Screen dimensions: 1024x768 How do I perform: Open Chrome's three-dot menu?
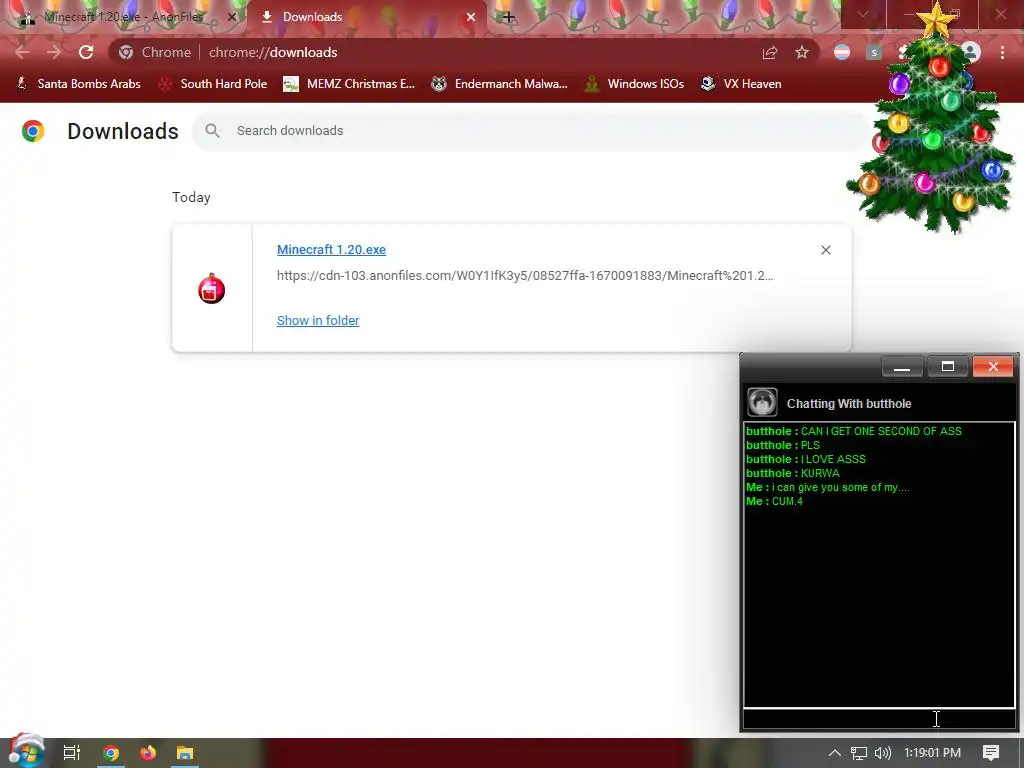tap(1002, 52)
